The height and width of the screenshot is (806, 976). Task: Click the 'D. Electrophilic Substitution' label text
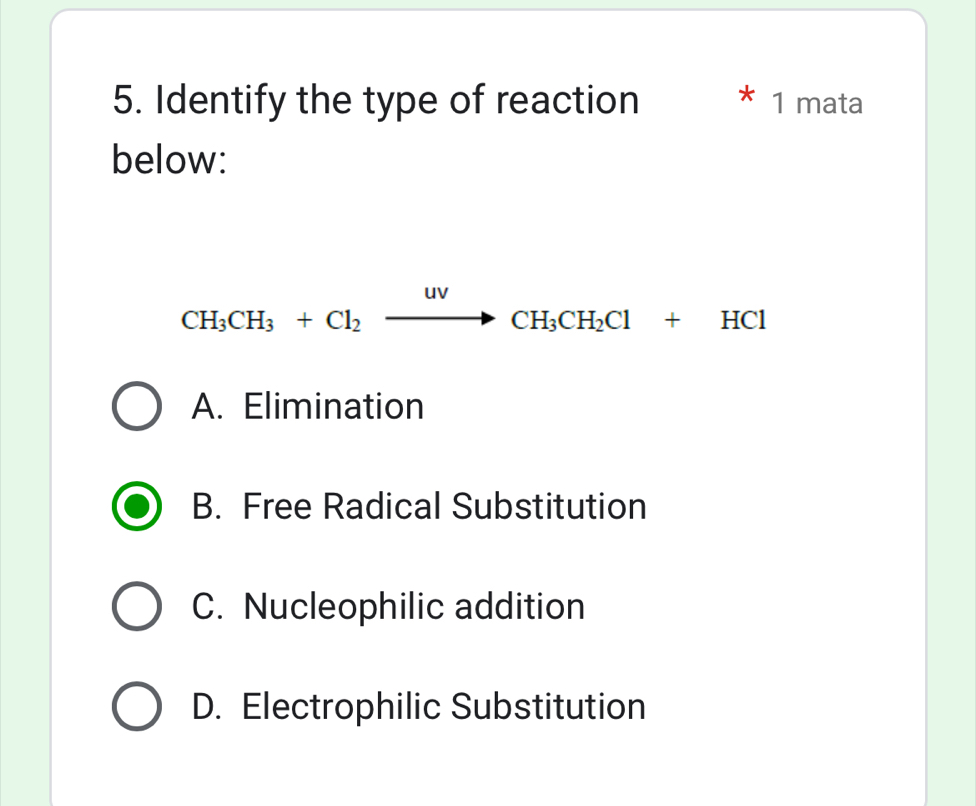click(x=419, y=707)
